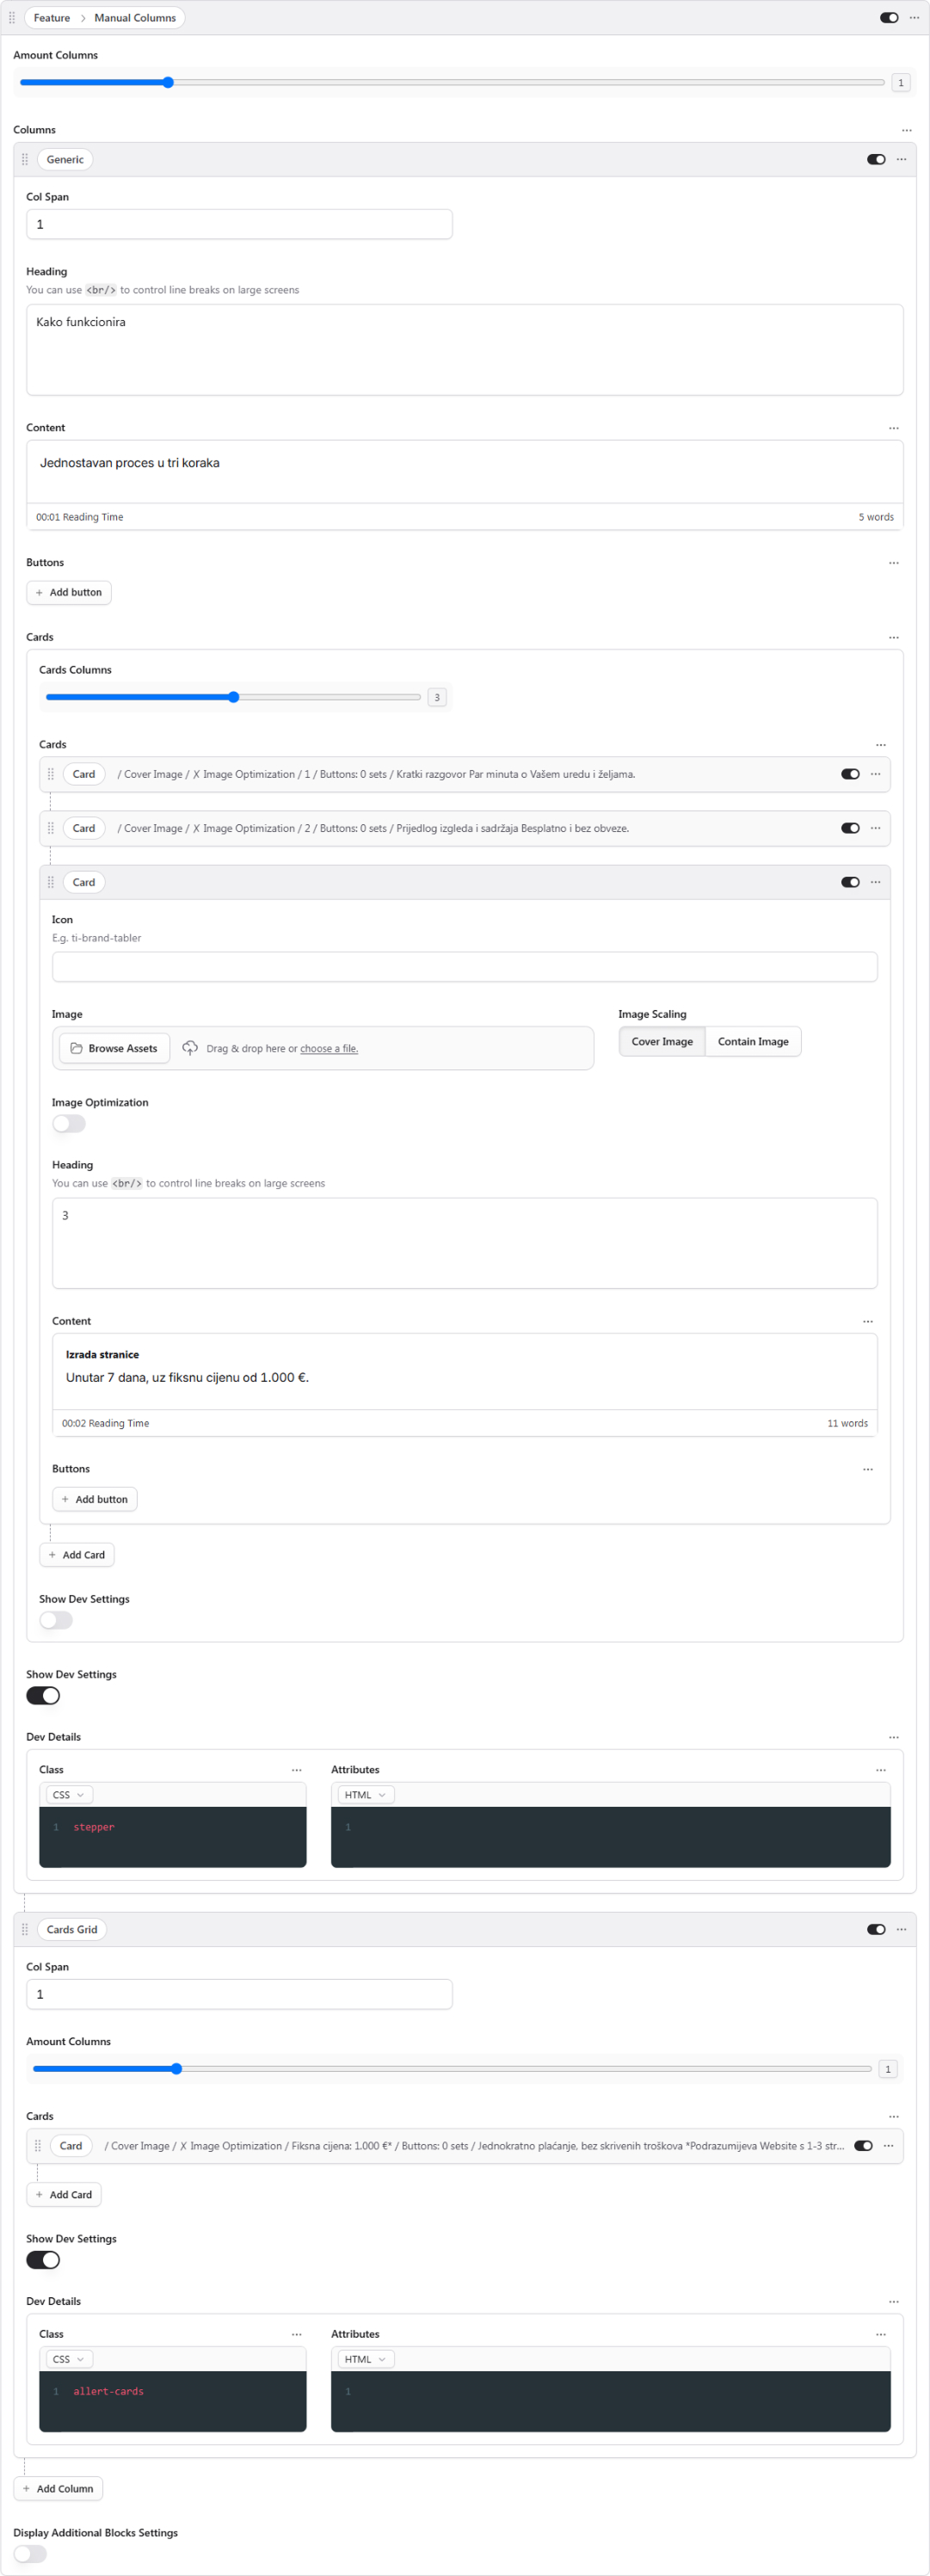Image resolution: width=930 pixels, height=2576 pixels.
Task: Select Manual Columns breadcrumb item
Action: pyautogui.click(x=135, y=18)
